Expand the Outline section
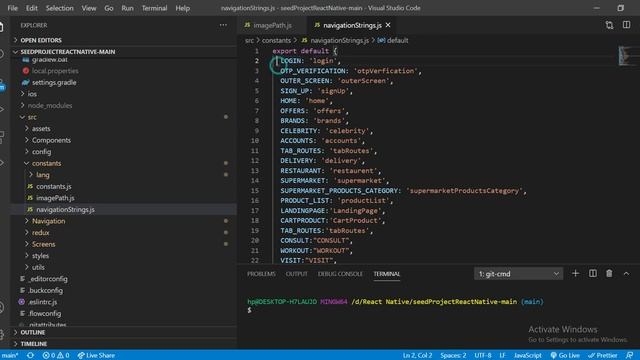 (x=33, y=332)
